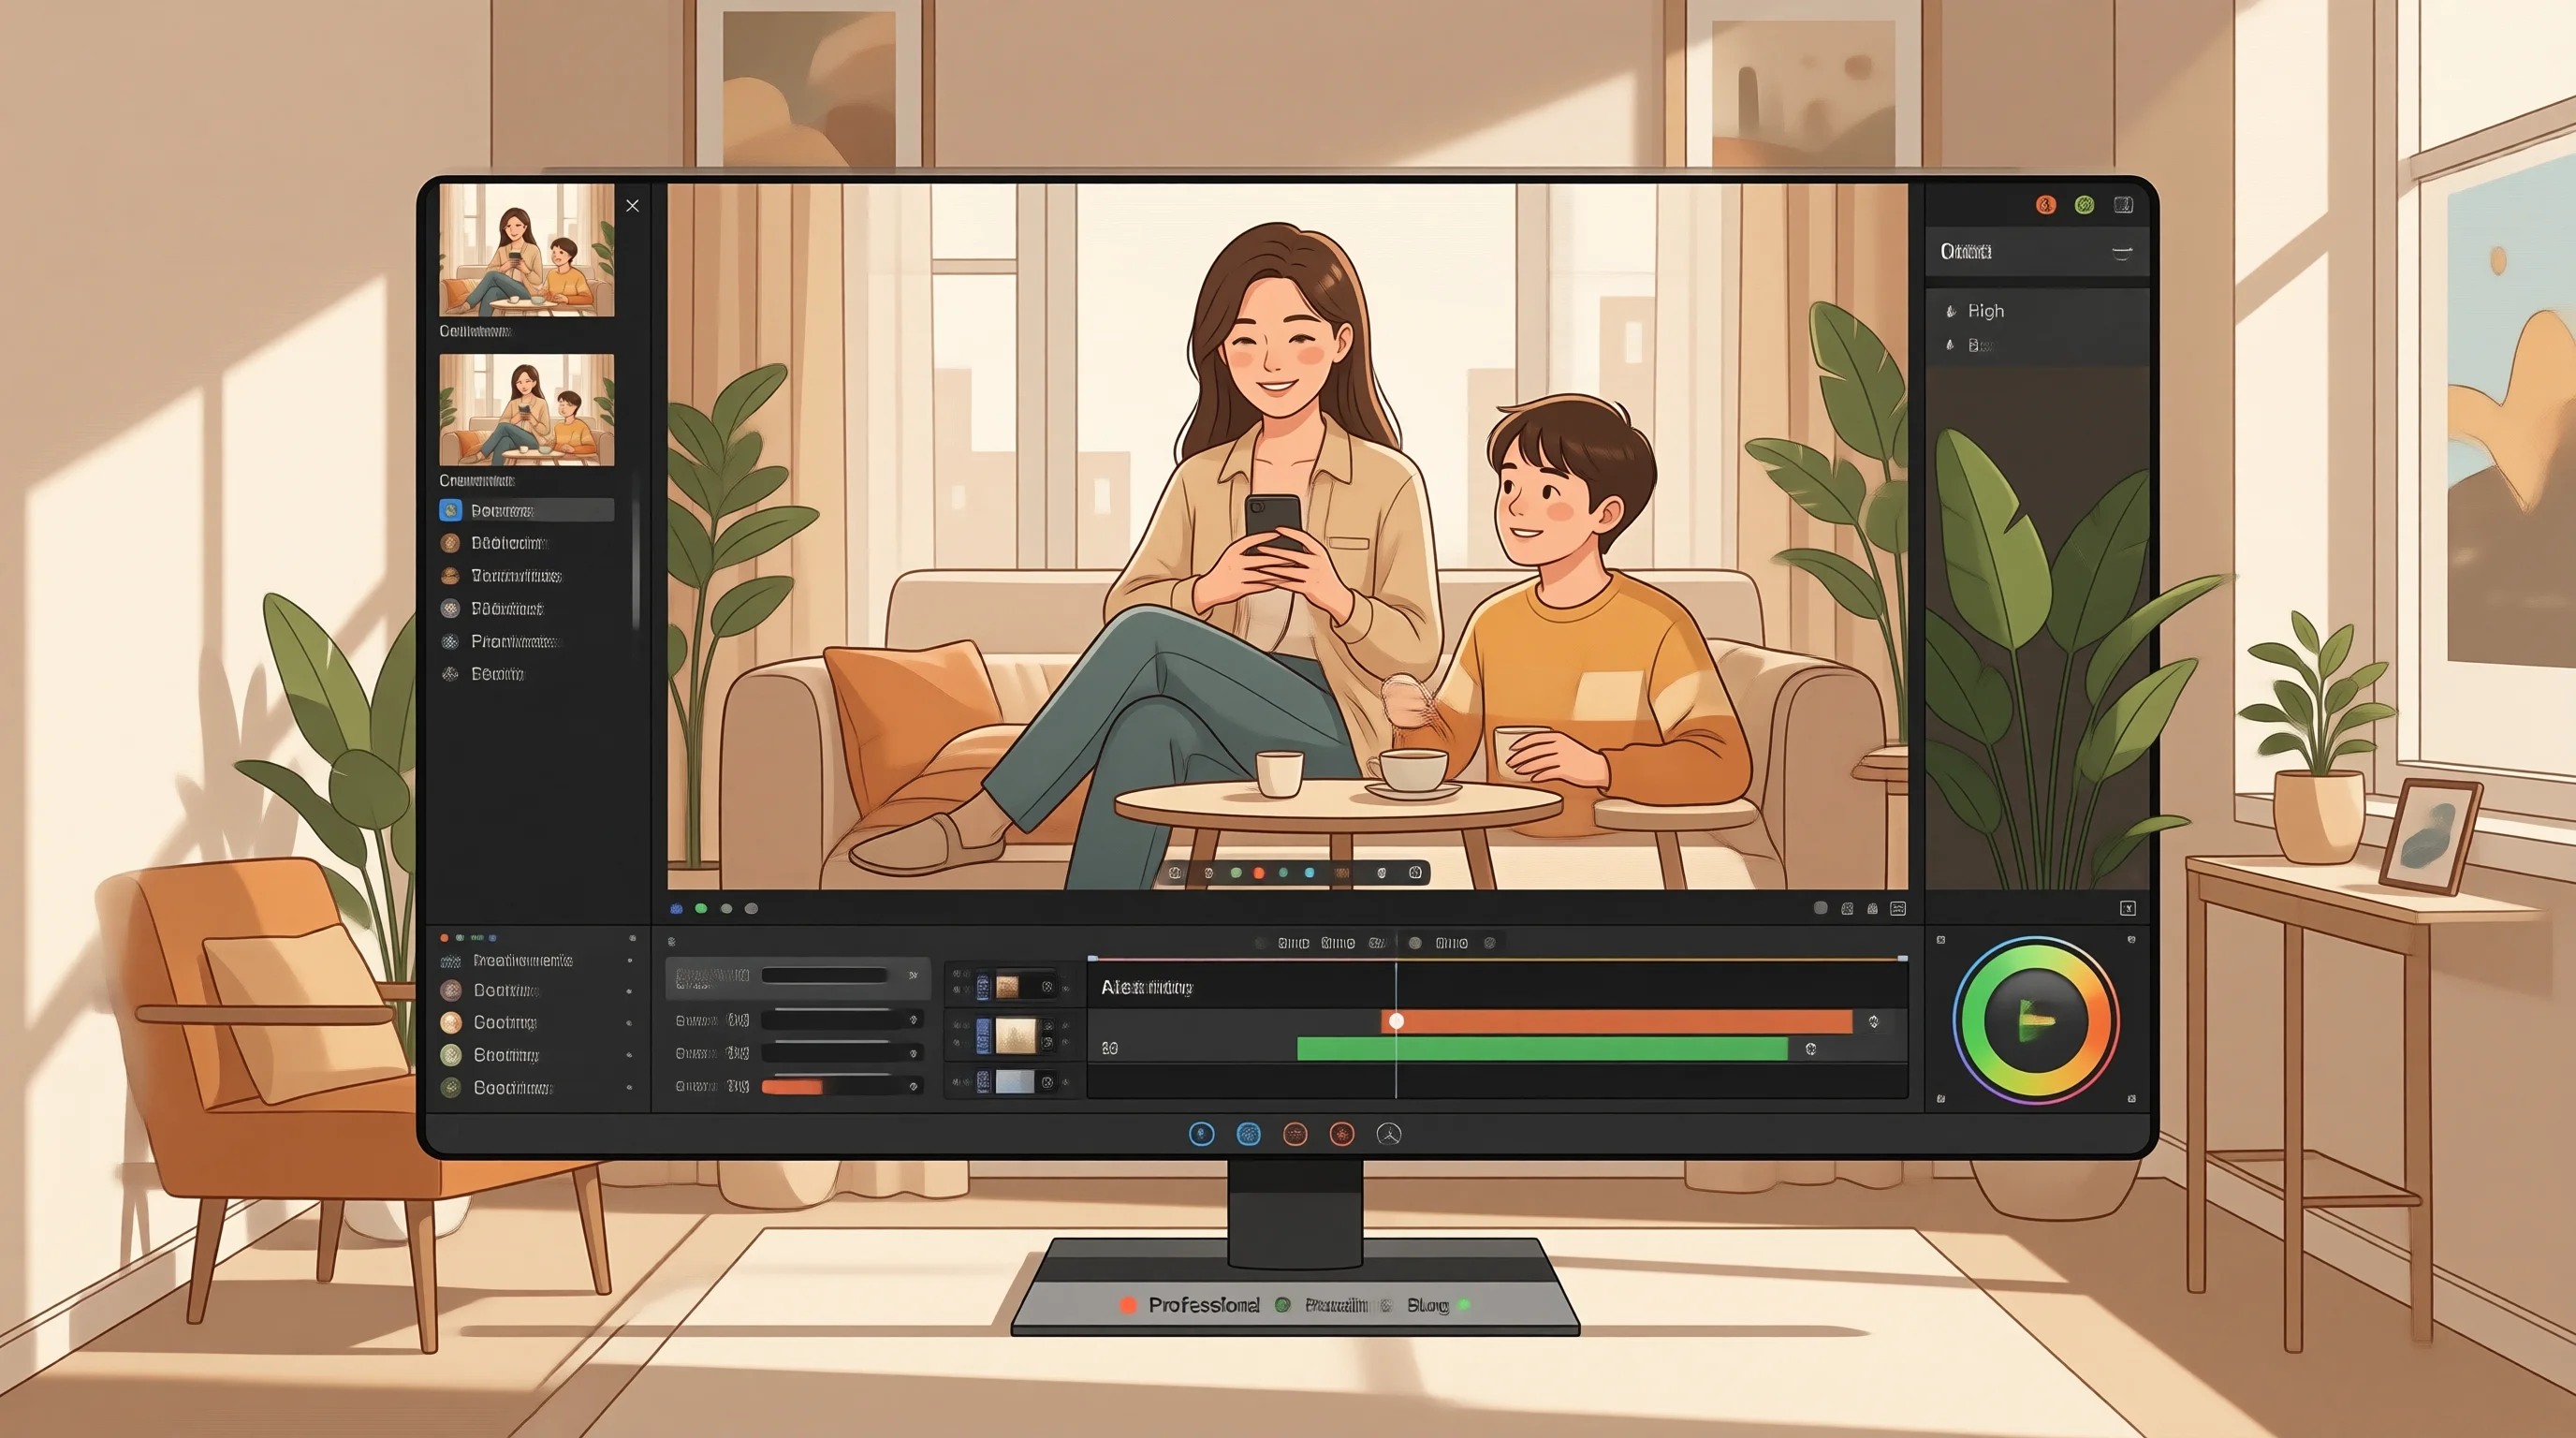Click the icon ending the green clip's track

1810,1049
